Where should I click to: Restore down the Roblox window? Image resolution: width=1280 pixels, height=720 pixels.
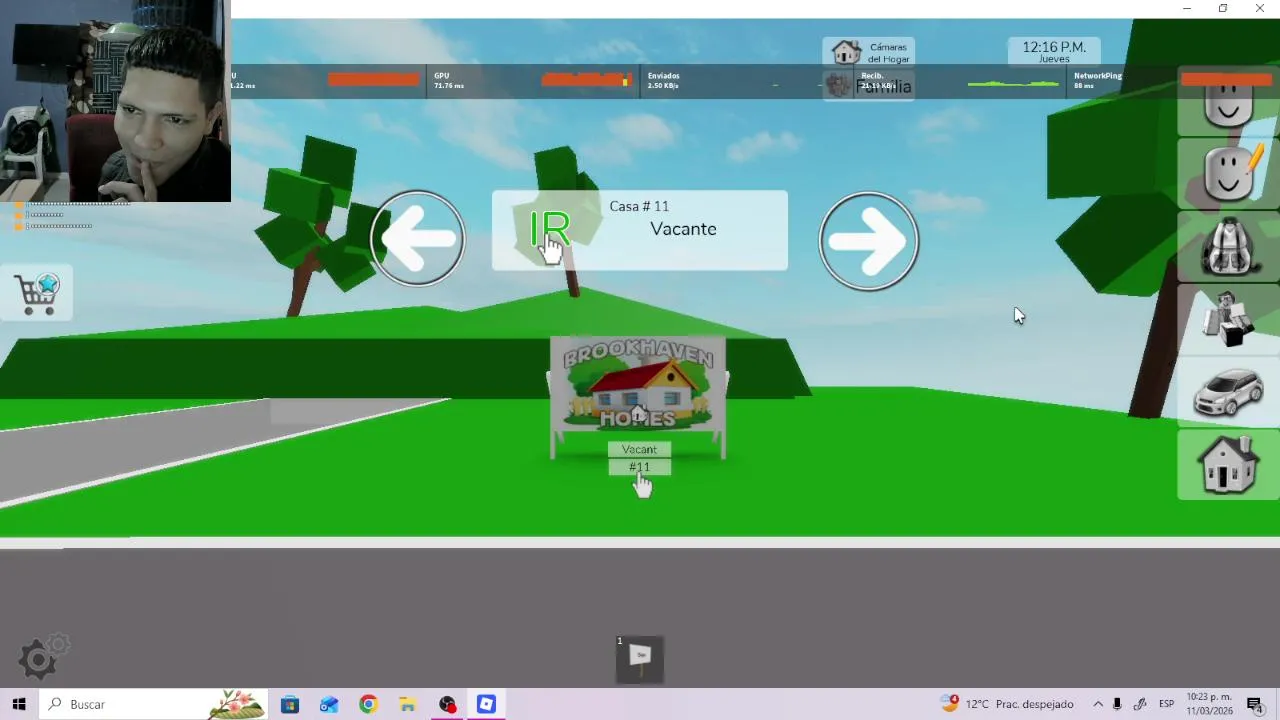[x=1223, y=9]
